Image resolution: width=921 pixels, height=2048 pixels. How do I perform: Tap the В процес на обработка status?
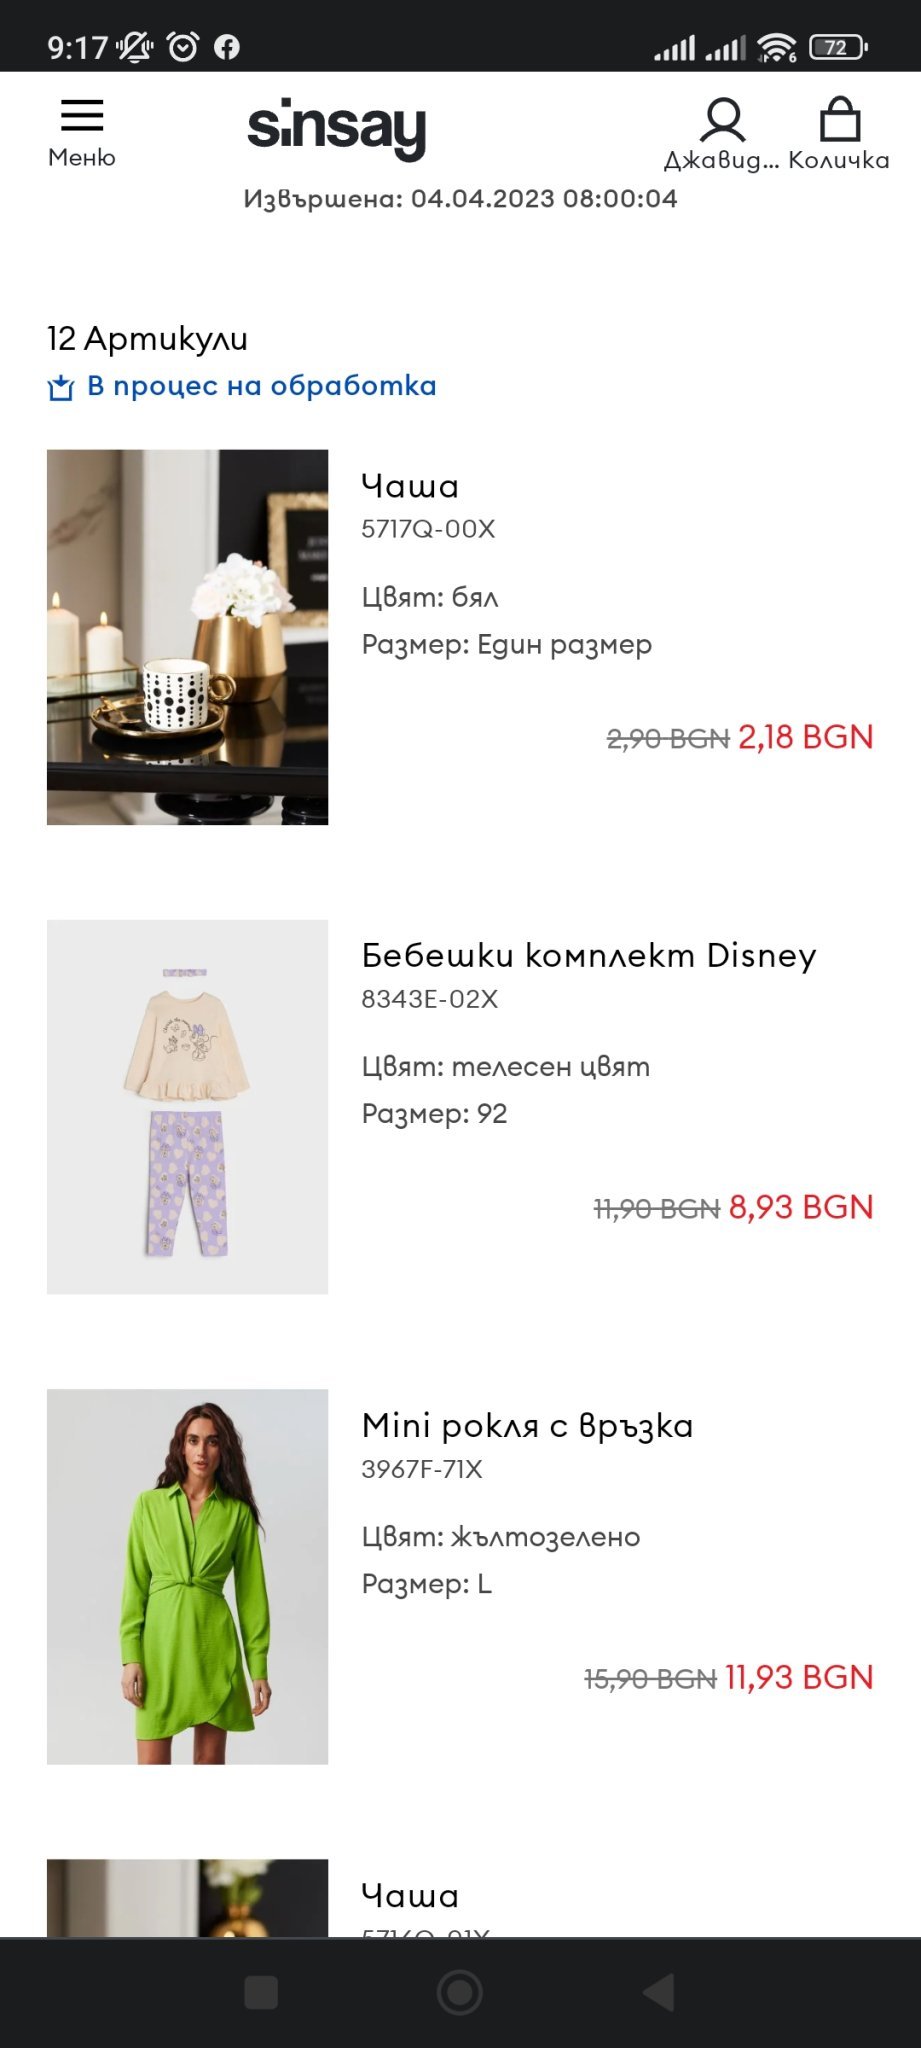(261, 386)
